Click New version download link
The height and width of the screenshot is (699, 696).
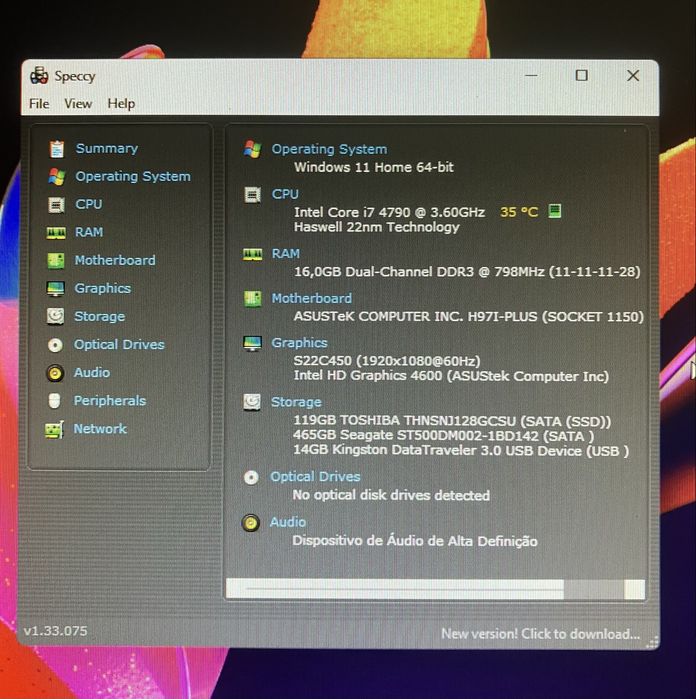pos(540,633)
